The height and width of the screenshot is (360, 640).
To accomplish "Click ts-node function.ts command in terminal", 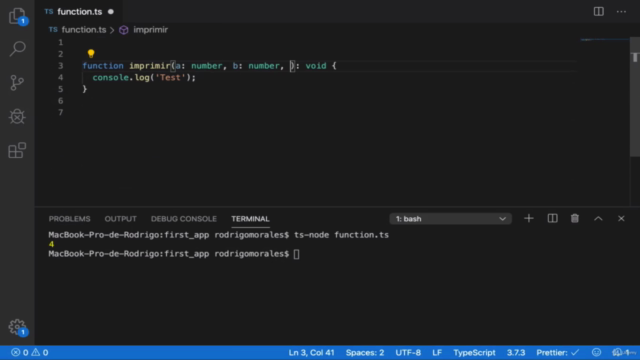I will click(341, 235).
